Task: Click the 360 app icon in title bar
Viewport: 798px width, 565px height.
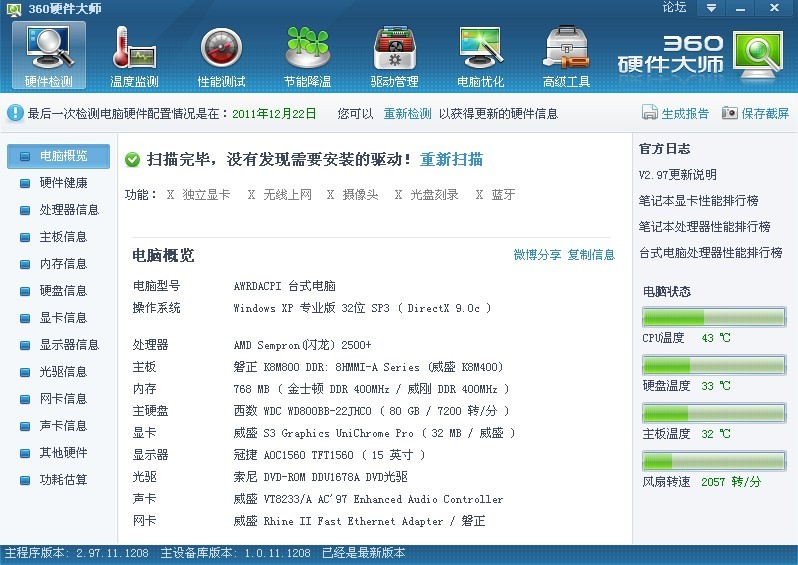Action: click(14, 9)
